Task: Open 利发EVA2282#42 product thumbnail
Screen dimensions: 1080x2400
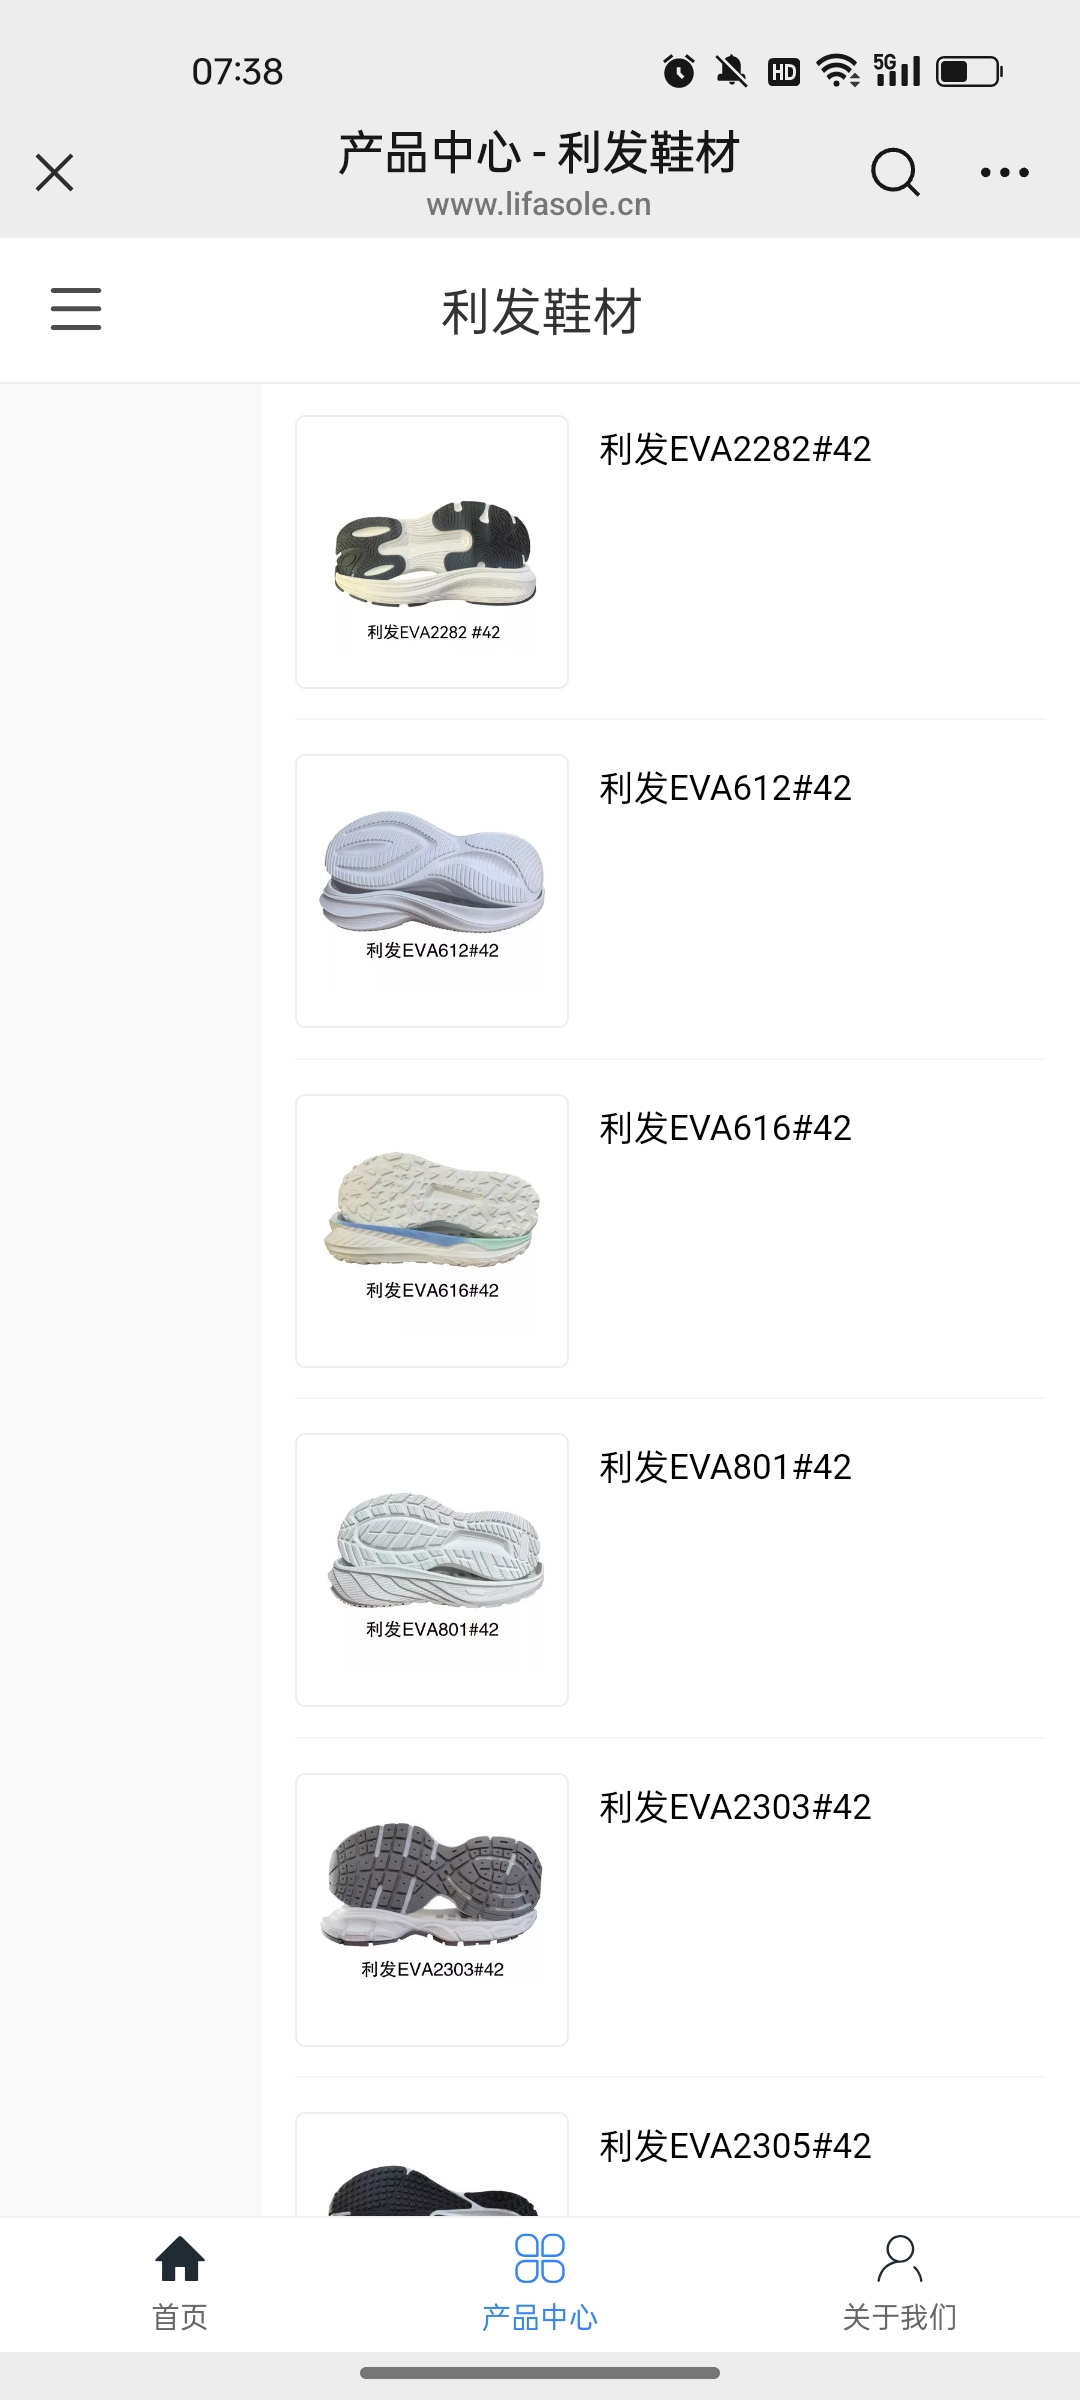Action: (432, 552)
